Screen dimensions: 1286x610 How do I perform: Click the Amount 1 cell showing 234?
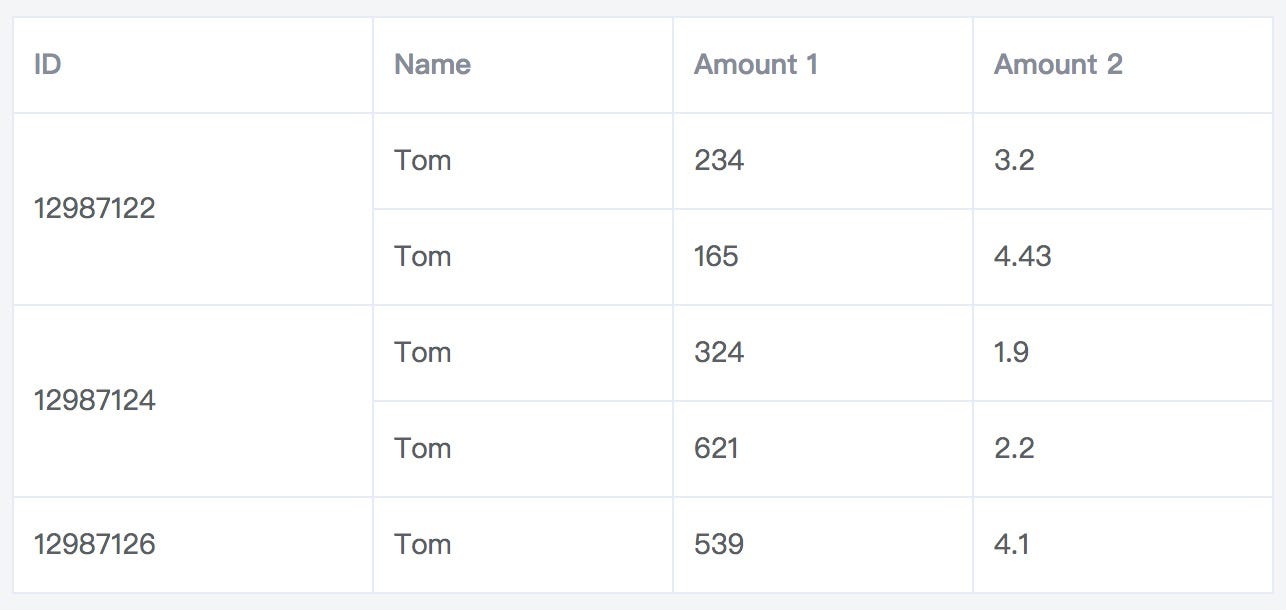[x=823, y=161]
